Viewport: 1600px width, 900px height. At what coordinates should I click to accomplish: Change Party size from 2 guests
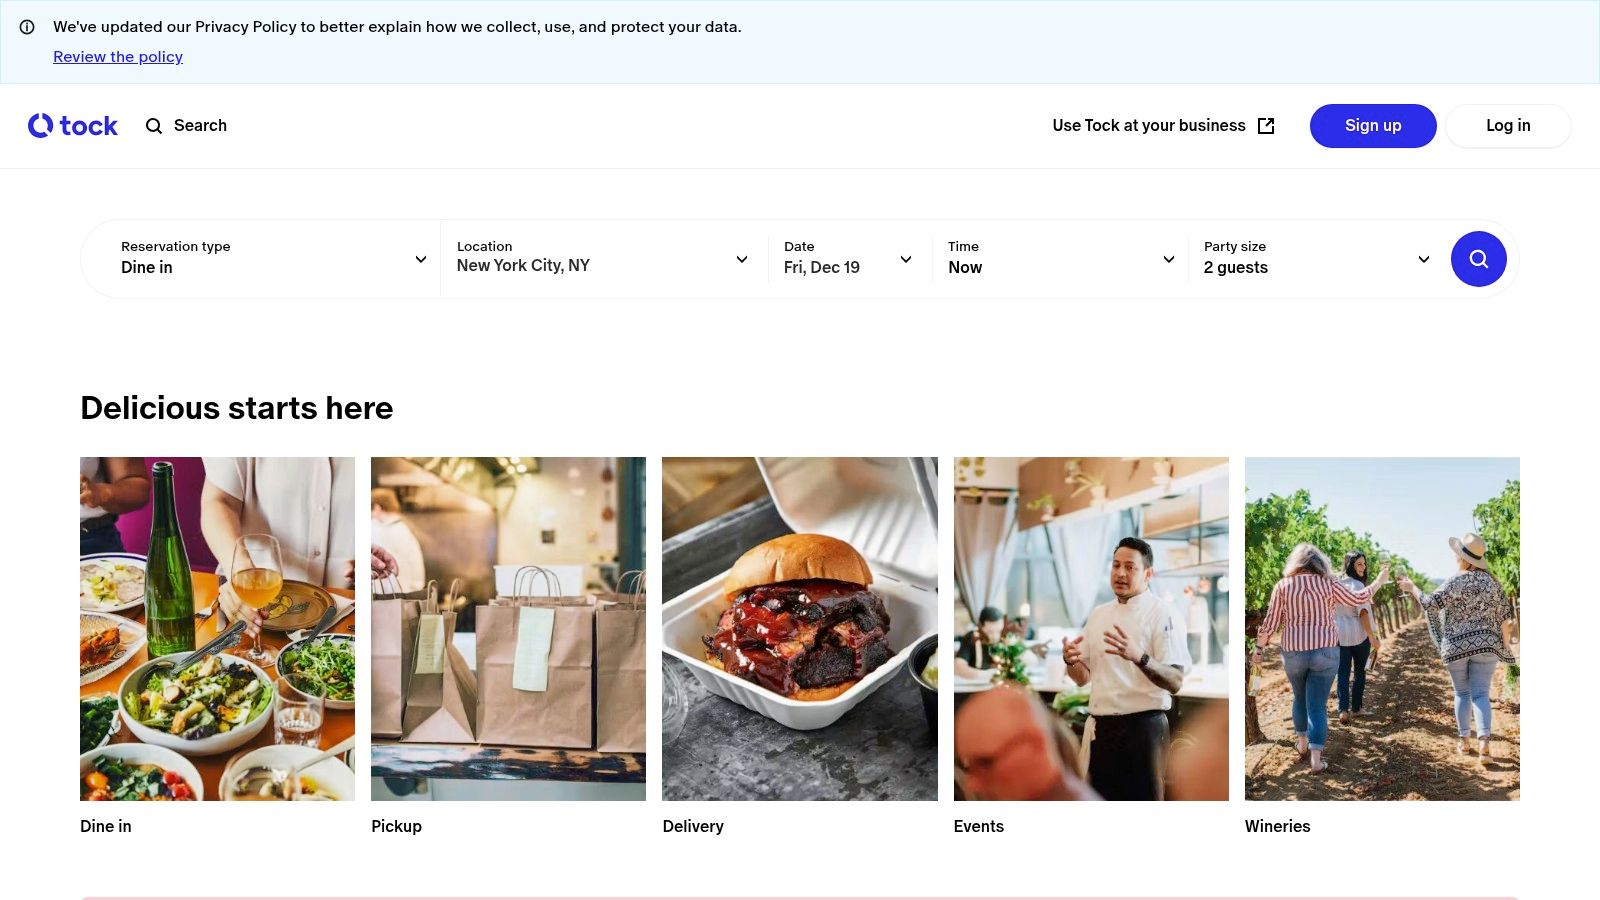pyautogui.click(x=1316, y=259)
